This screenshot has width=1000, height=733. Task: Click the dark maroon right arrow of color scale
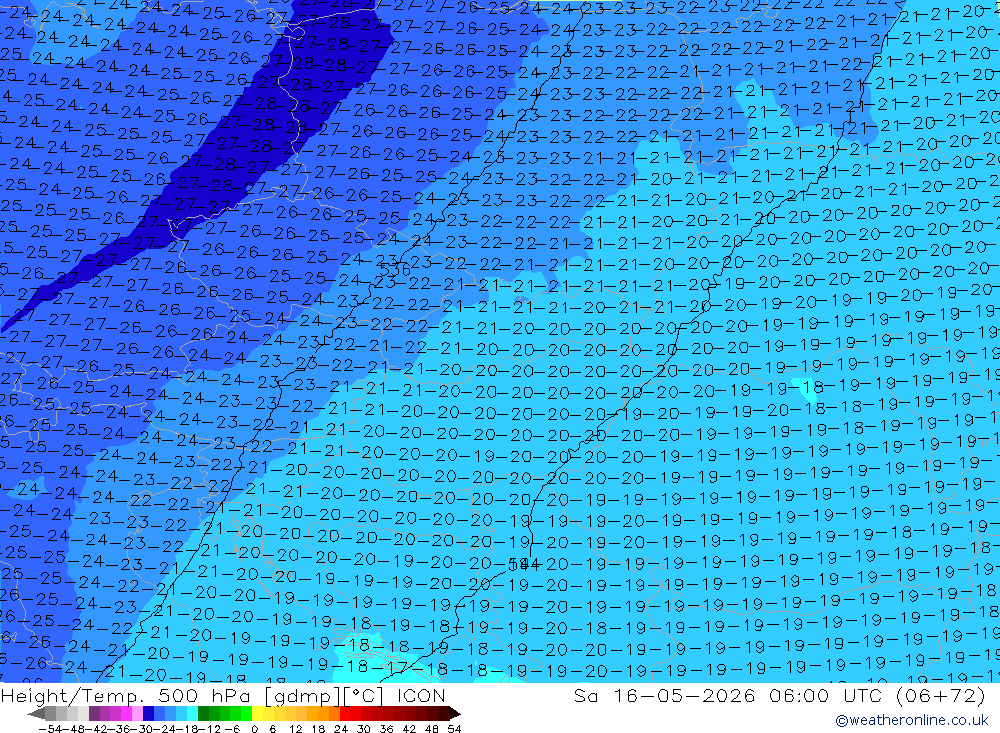click(455, 714)
